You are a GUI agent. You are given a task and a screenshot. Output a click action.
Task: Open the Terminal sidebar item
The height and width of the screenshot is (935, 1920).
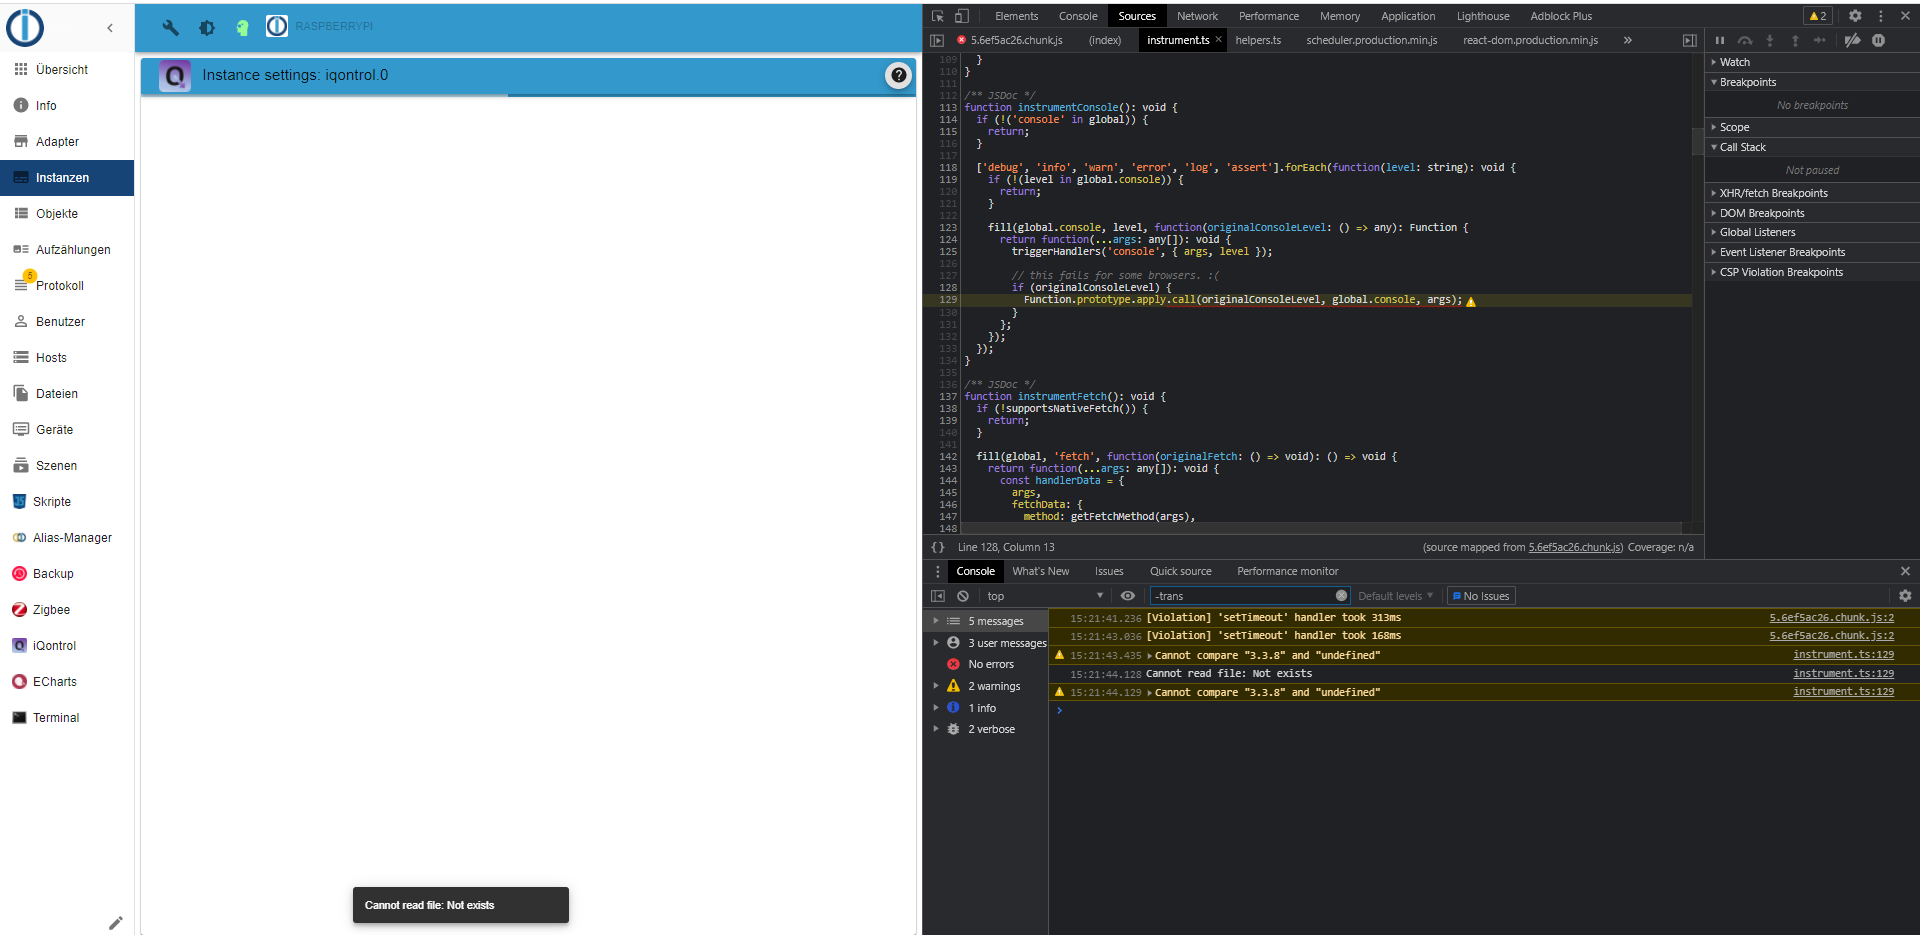click(67, 718)
